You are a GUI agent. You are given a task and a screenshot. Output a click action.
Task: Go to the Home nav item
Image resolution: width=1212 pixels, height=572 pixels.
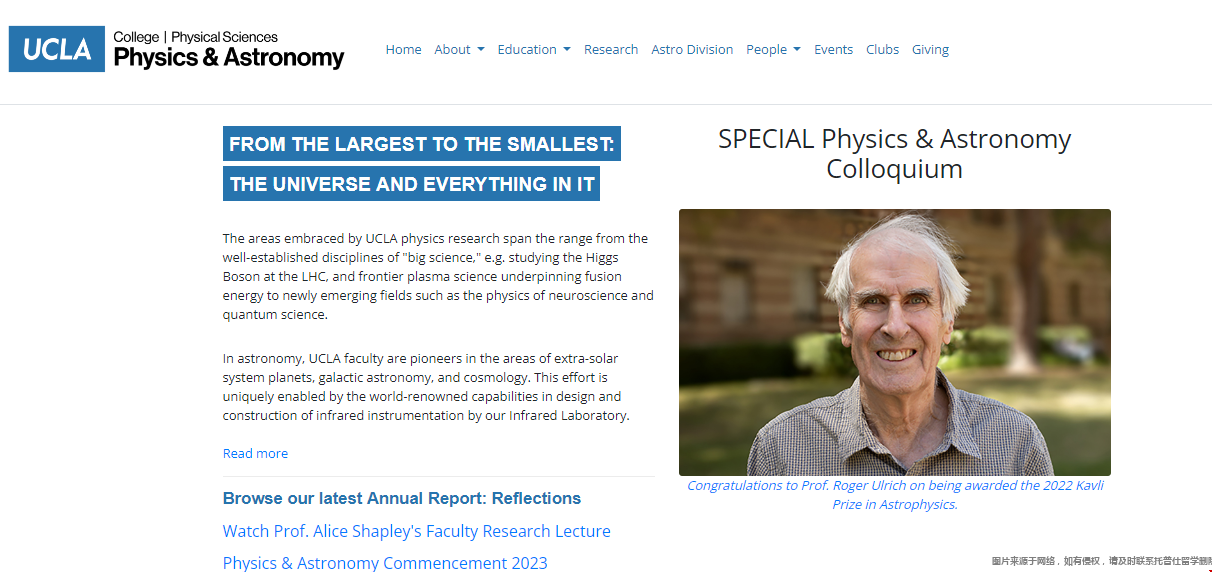[403, 49]
